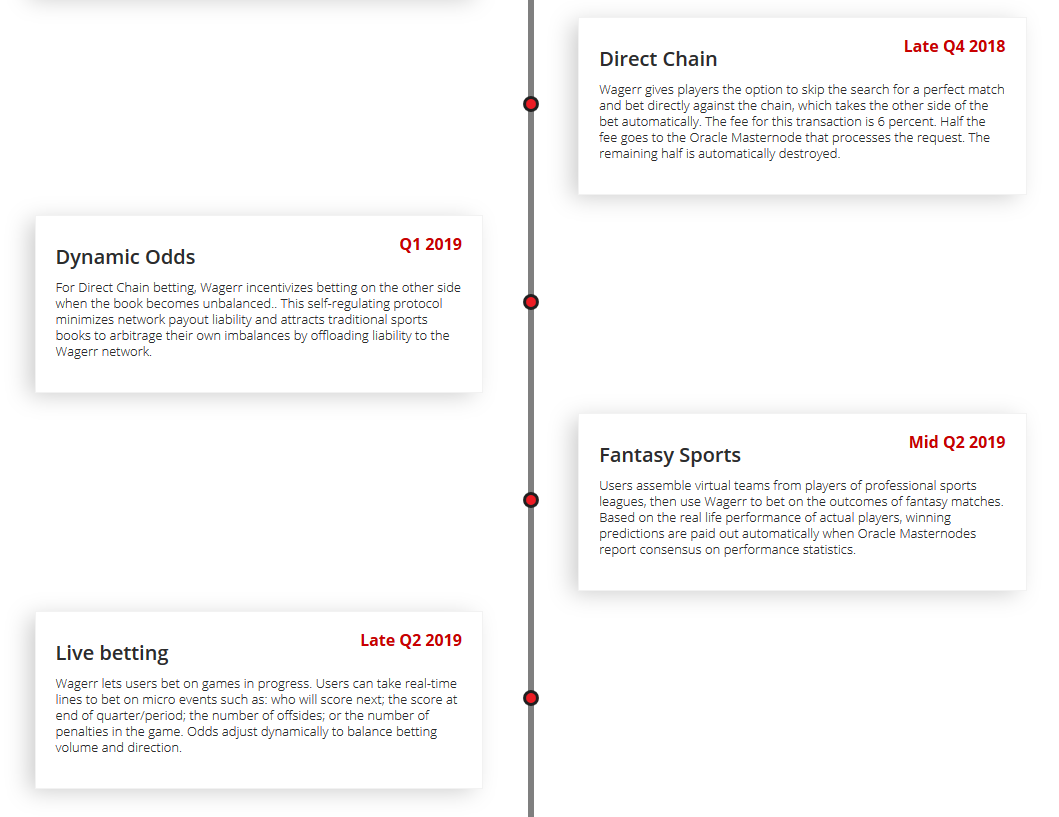Click the Late Q4 2018 date label
This screenshot has width=1059, height=817.
[954, 46]
